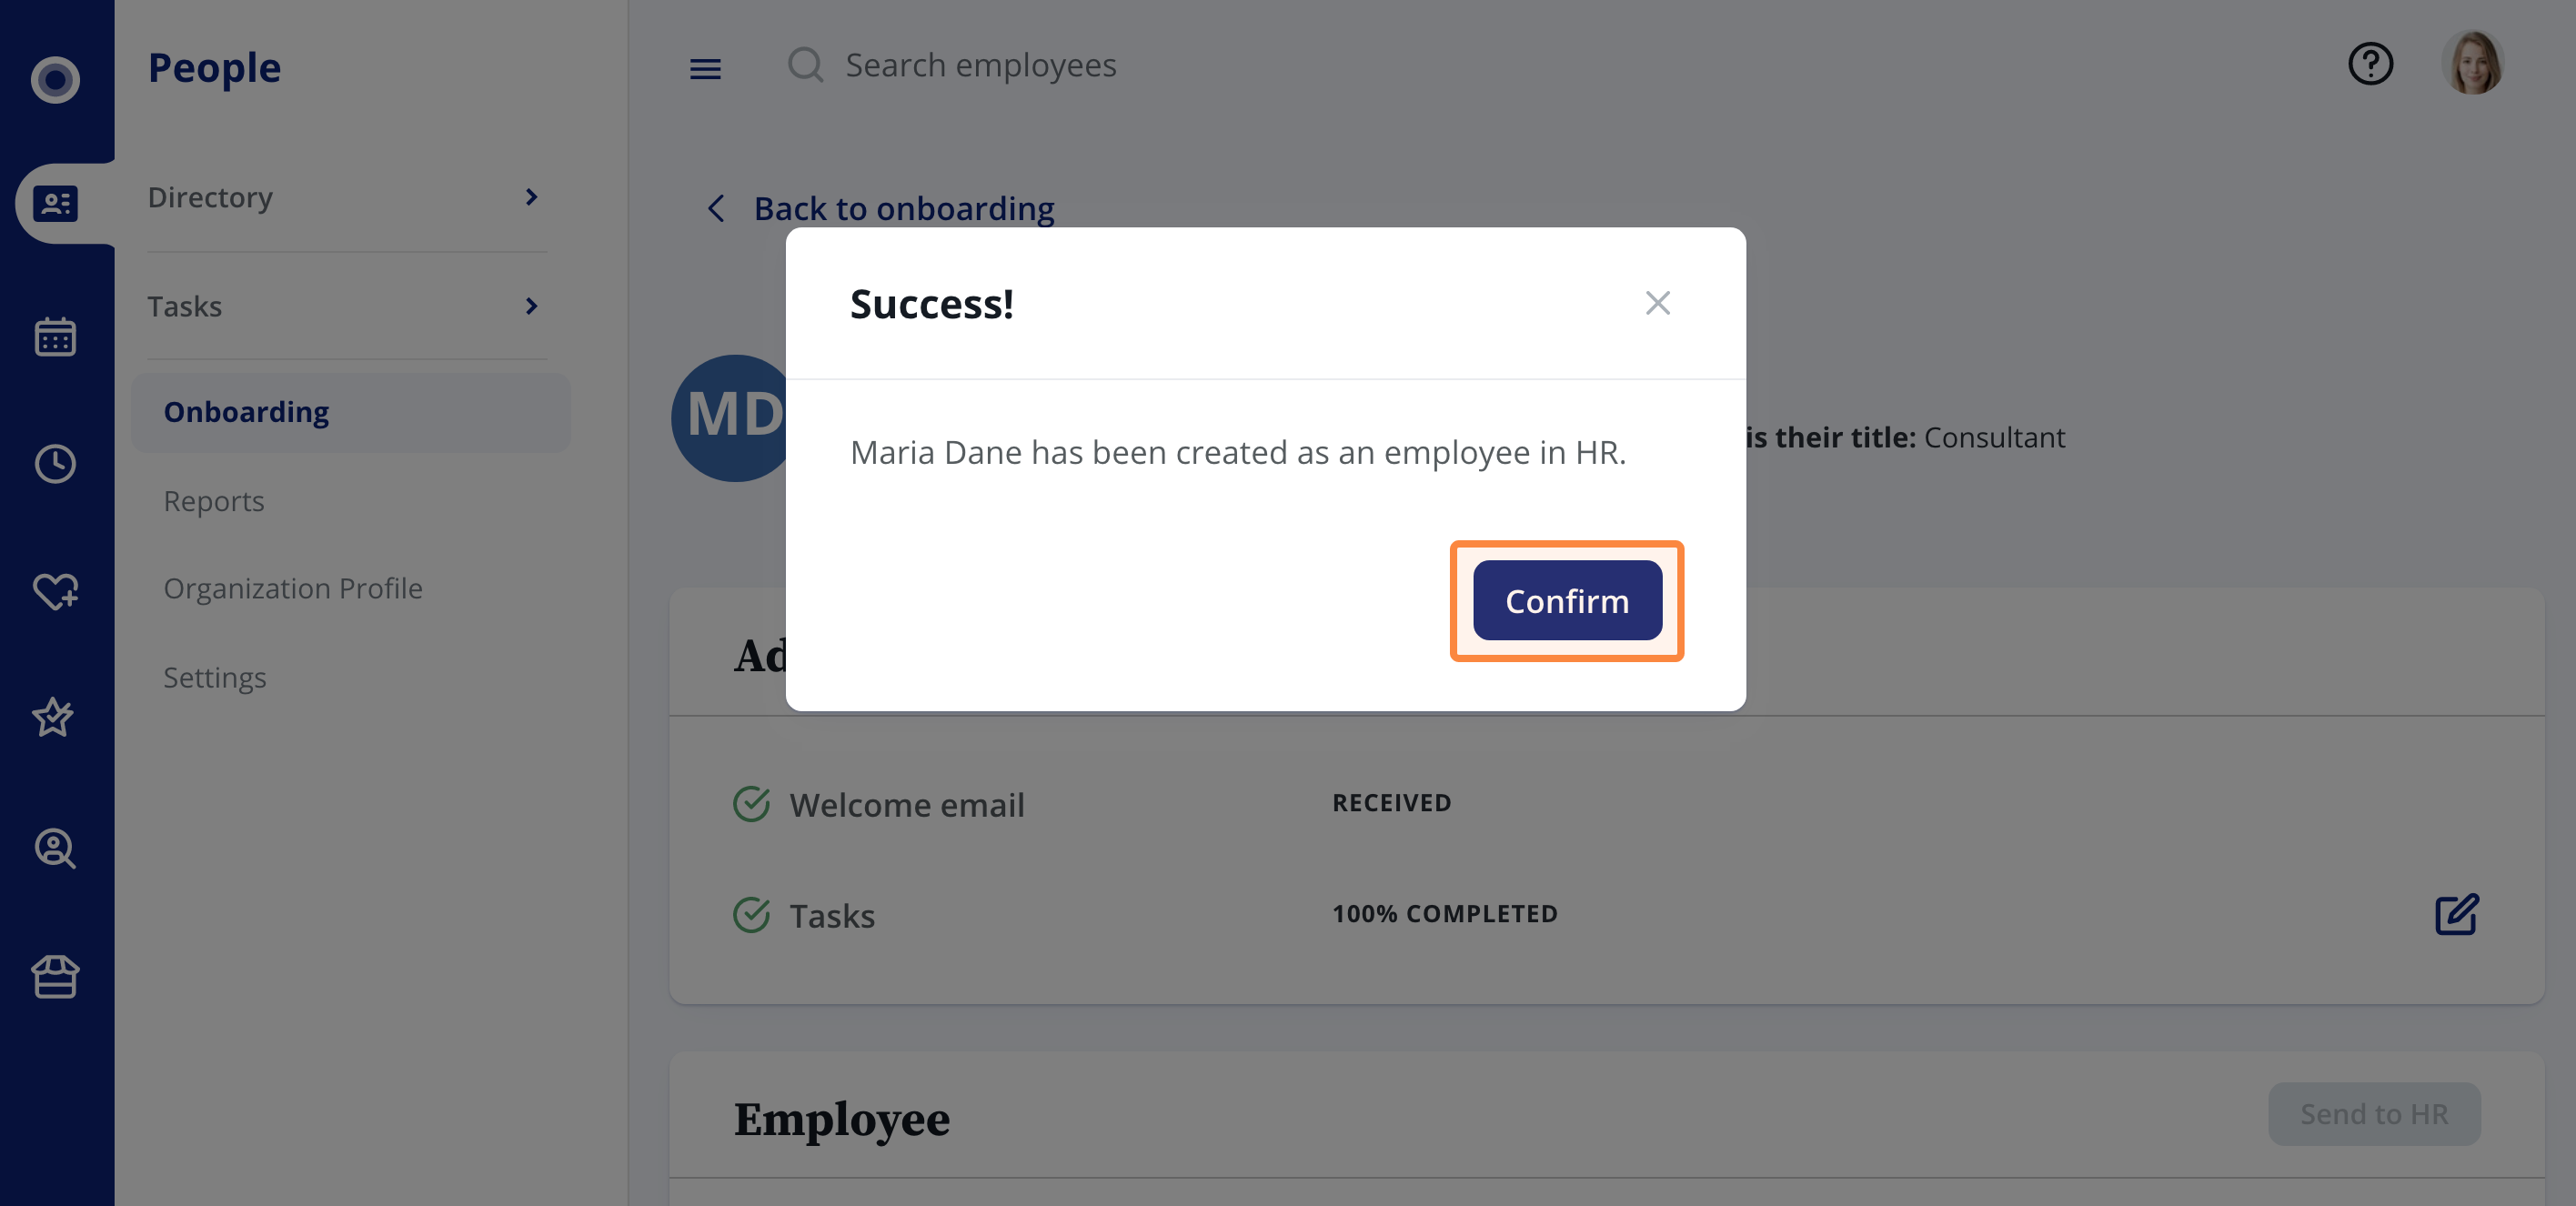Go back via the Back to onboarding arrow
The image size is (2576, 1206).
(716, 208)
